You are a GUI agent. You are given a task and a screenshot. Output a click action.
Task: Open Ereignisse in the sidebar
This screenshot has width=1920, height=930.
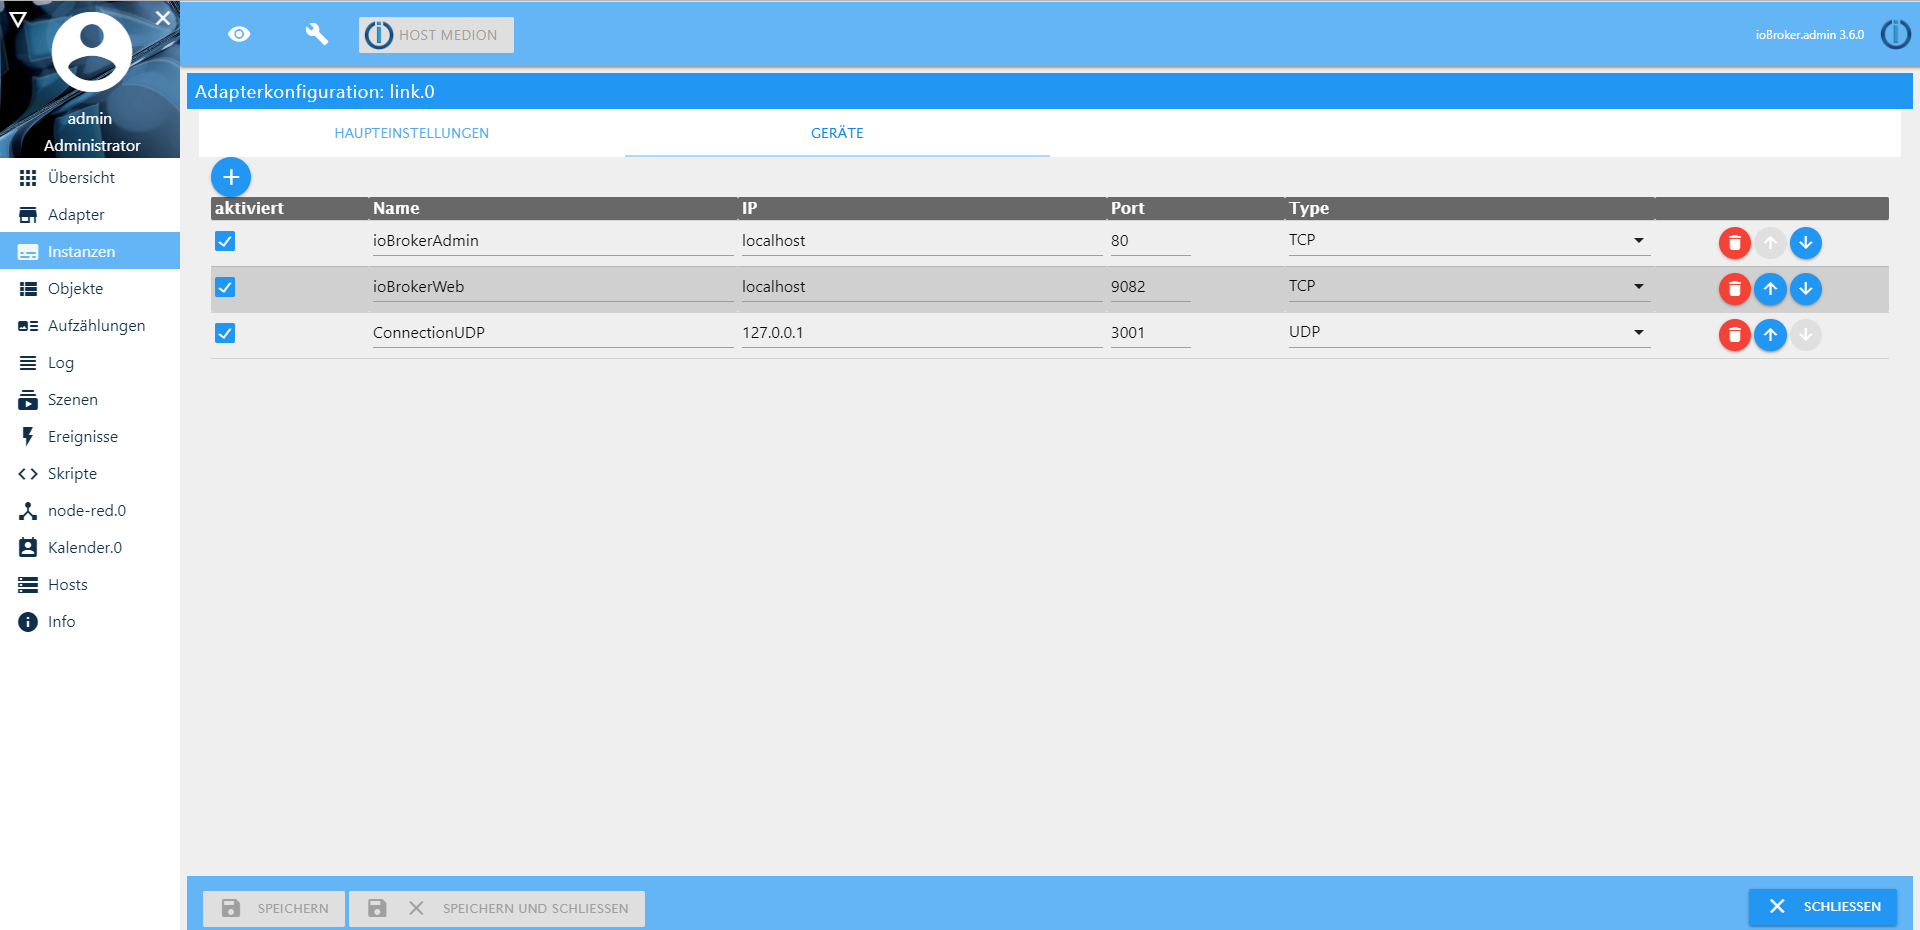pos(90,437)
